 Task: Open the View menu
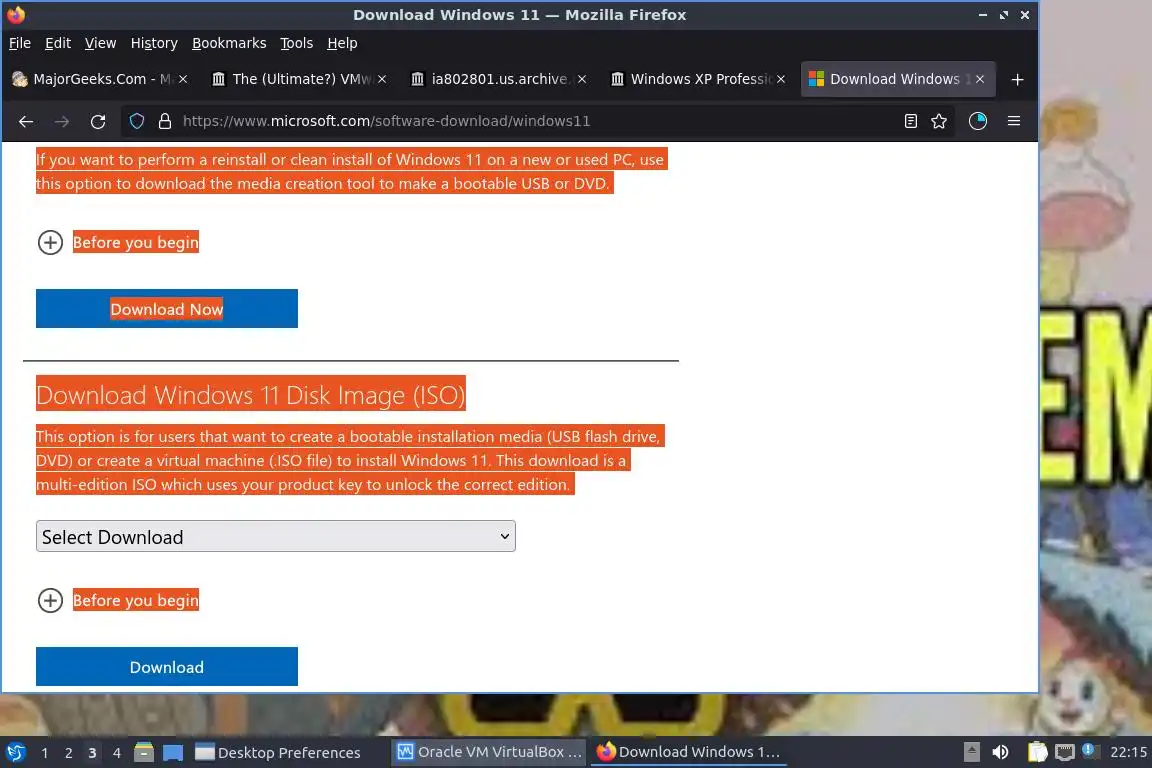pyautogui.click(x=100, y=43)
